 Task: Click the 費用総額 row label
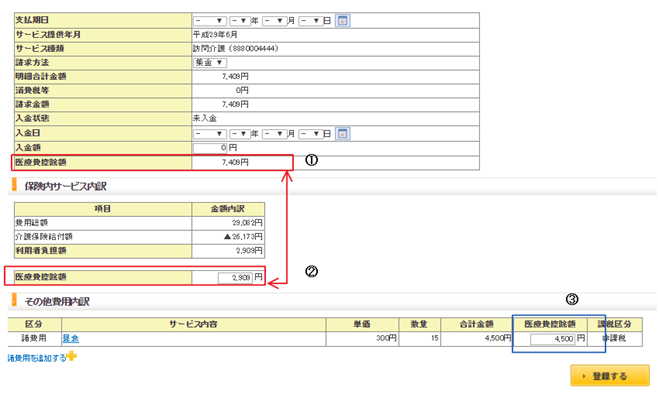tap(32, 223)
